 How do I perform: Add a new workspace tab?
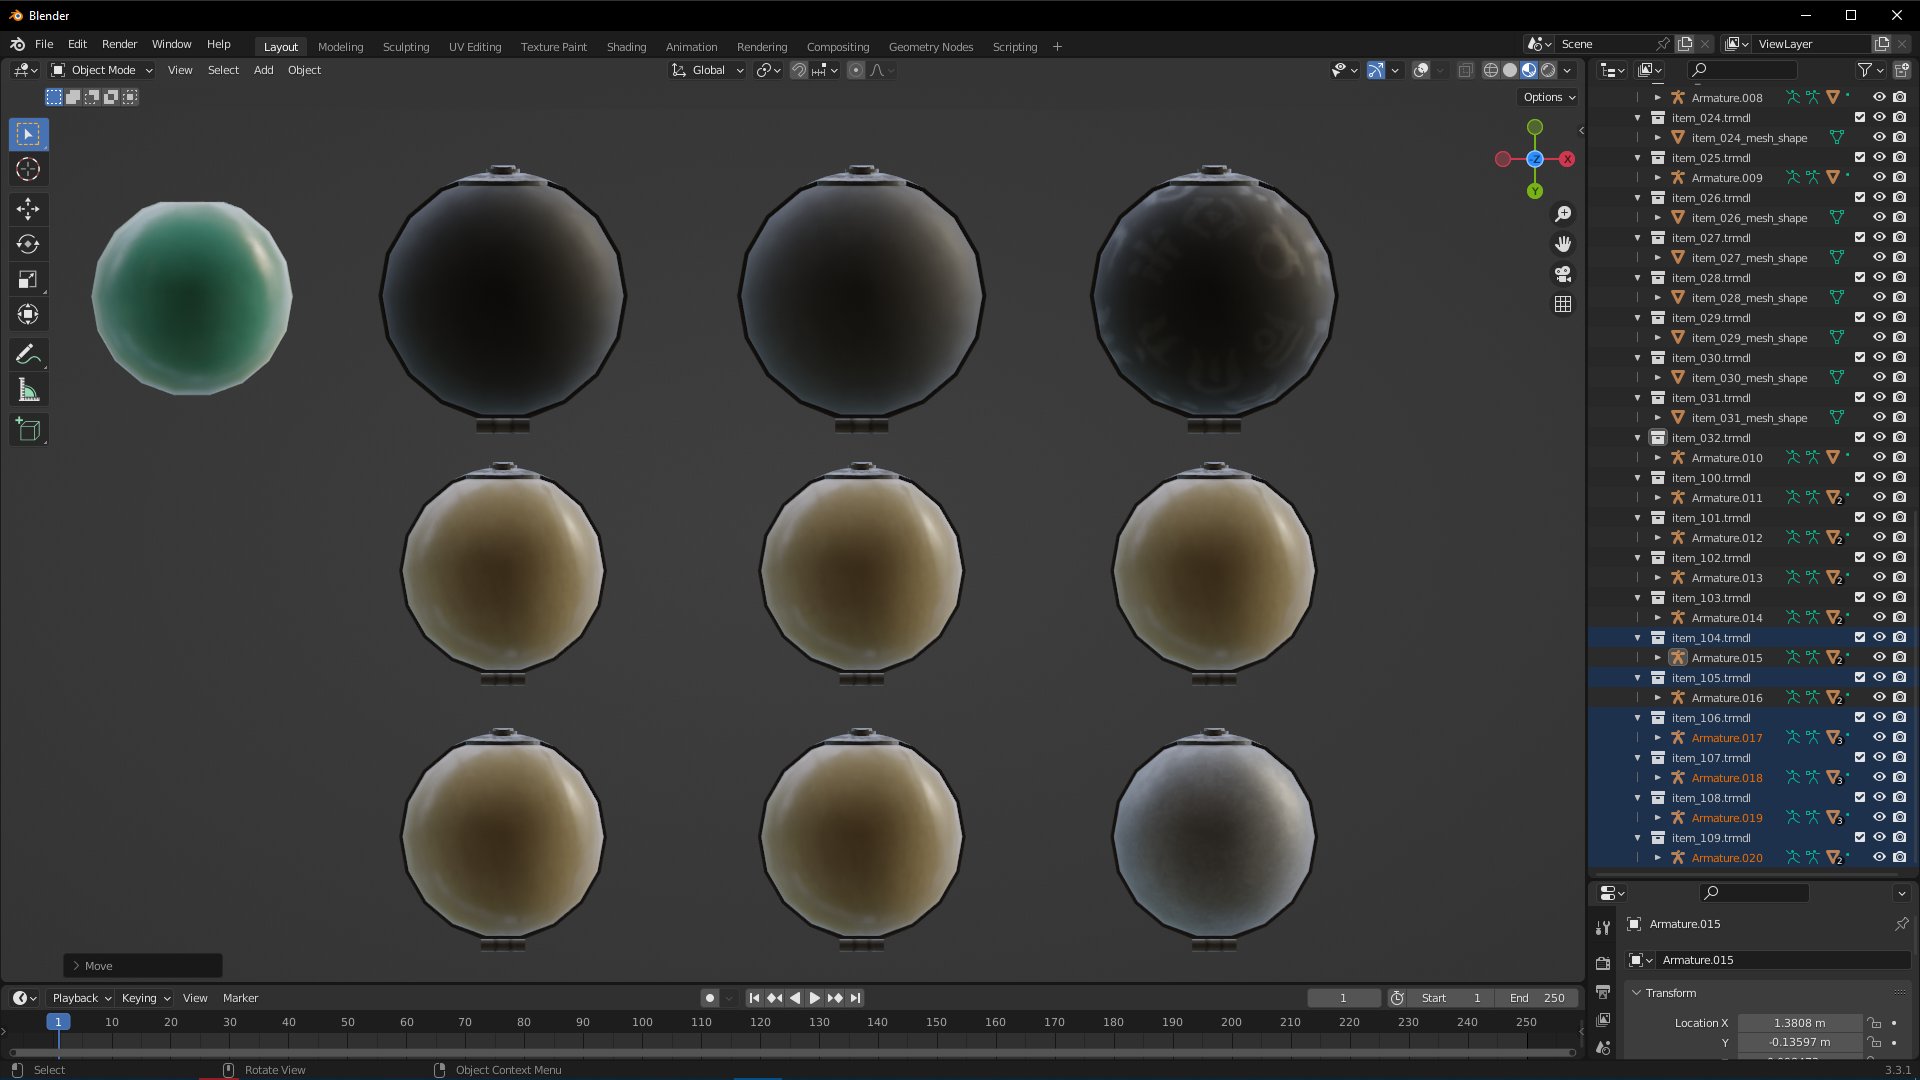pyautogui.click(x=1057, y=47)
